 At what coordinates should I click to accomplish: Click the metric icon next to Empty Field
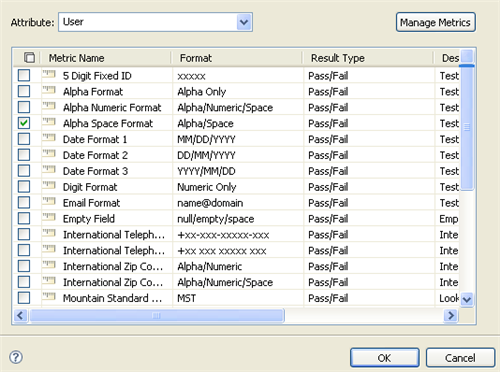pos(49,218)
